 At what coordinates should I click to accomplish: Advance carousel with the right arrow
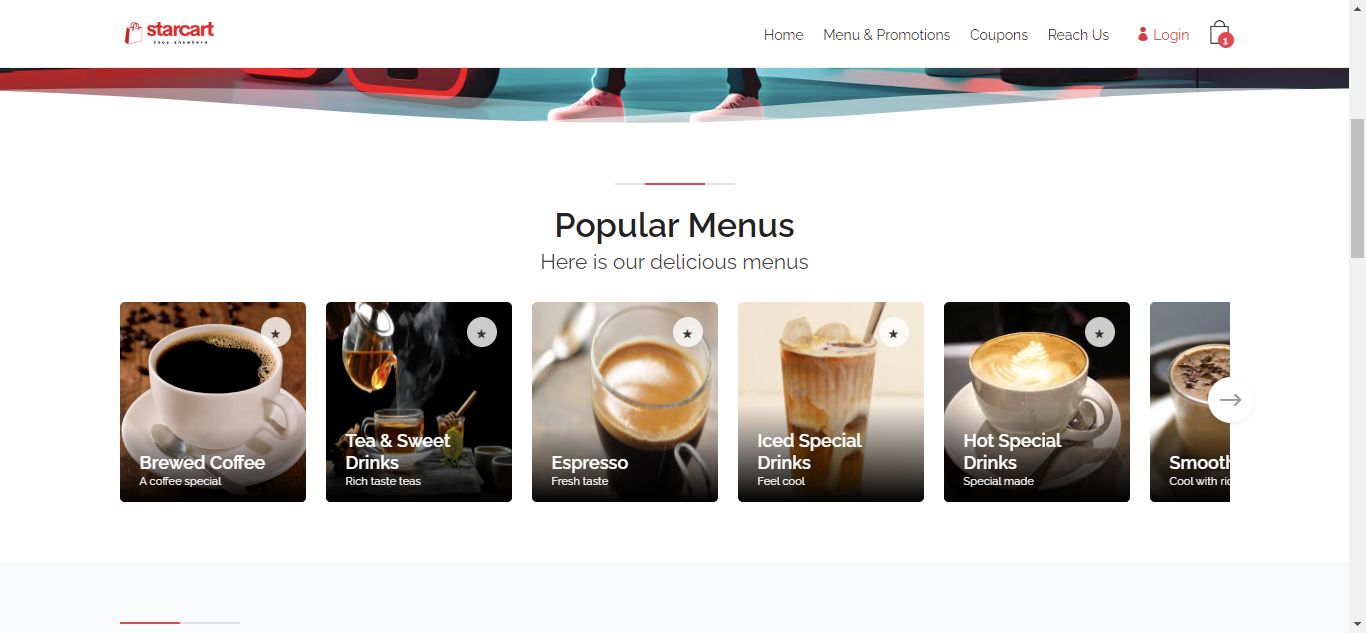(1231, 400)
